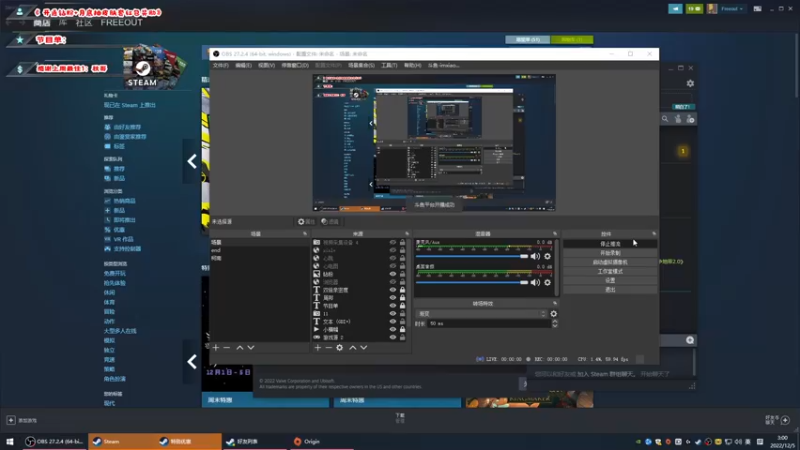Adjust transition duration with the stepper arrows

(x=555, y=323)
